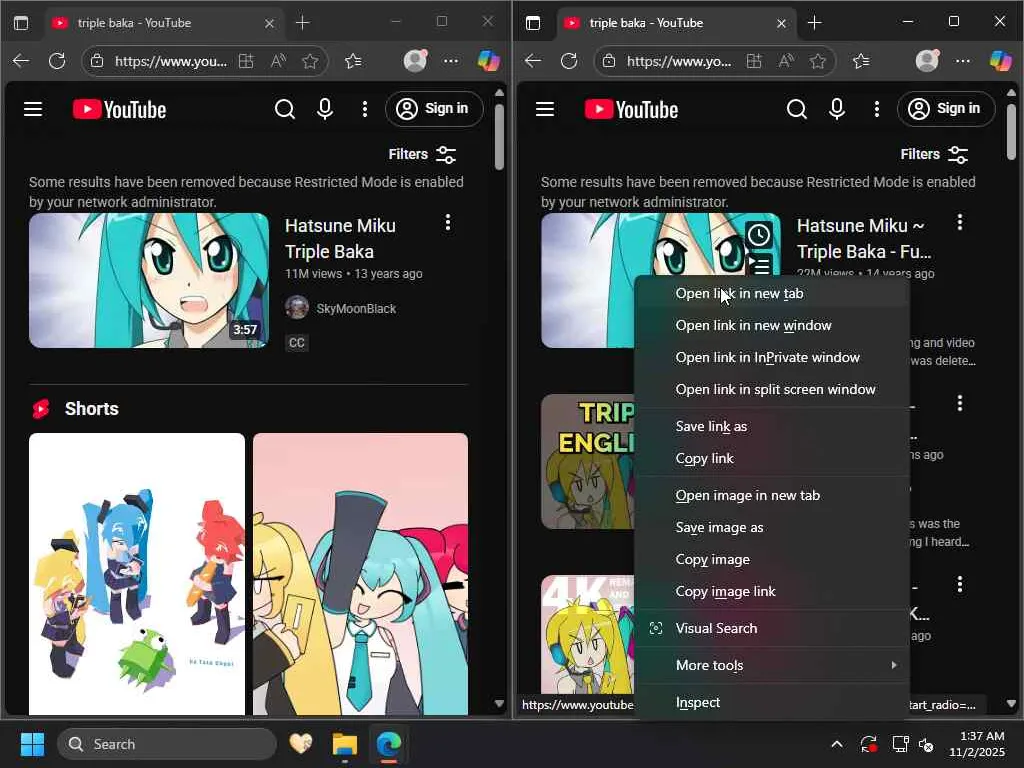Choose Open link in InPrivate window
The width and height of the screenshot is (1024, 768).
[773, 357]
